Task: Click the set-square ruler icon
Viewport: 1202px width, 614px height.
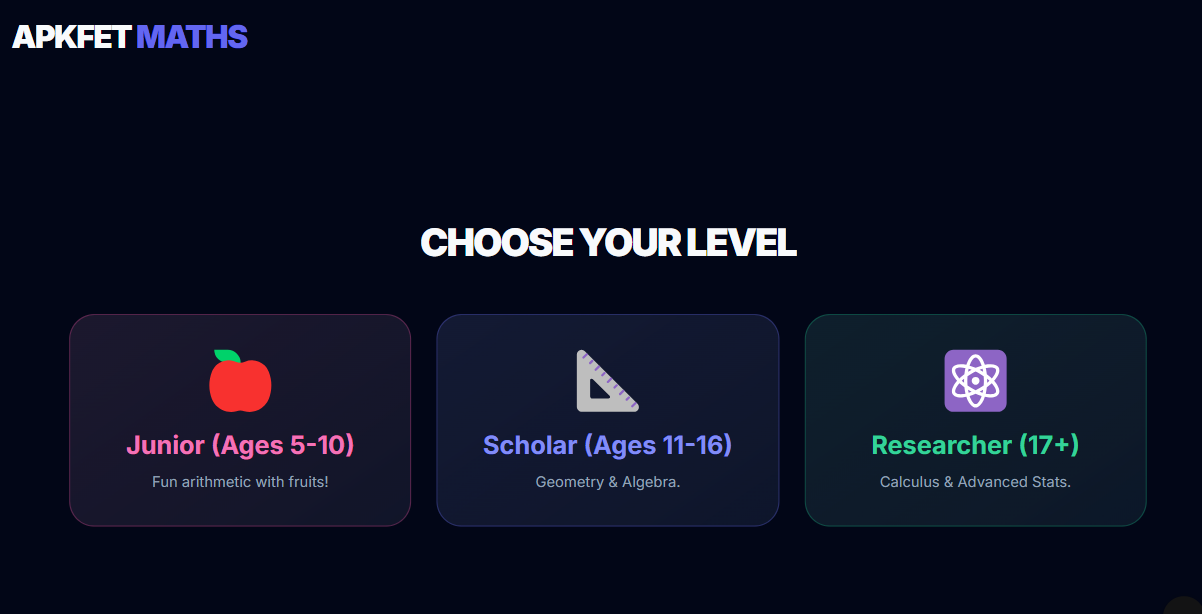Action: (x=607, y=381)
